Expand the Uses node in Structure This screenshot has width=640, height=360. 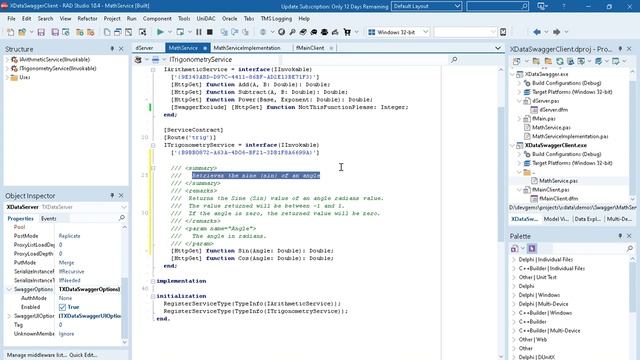7,77
